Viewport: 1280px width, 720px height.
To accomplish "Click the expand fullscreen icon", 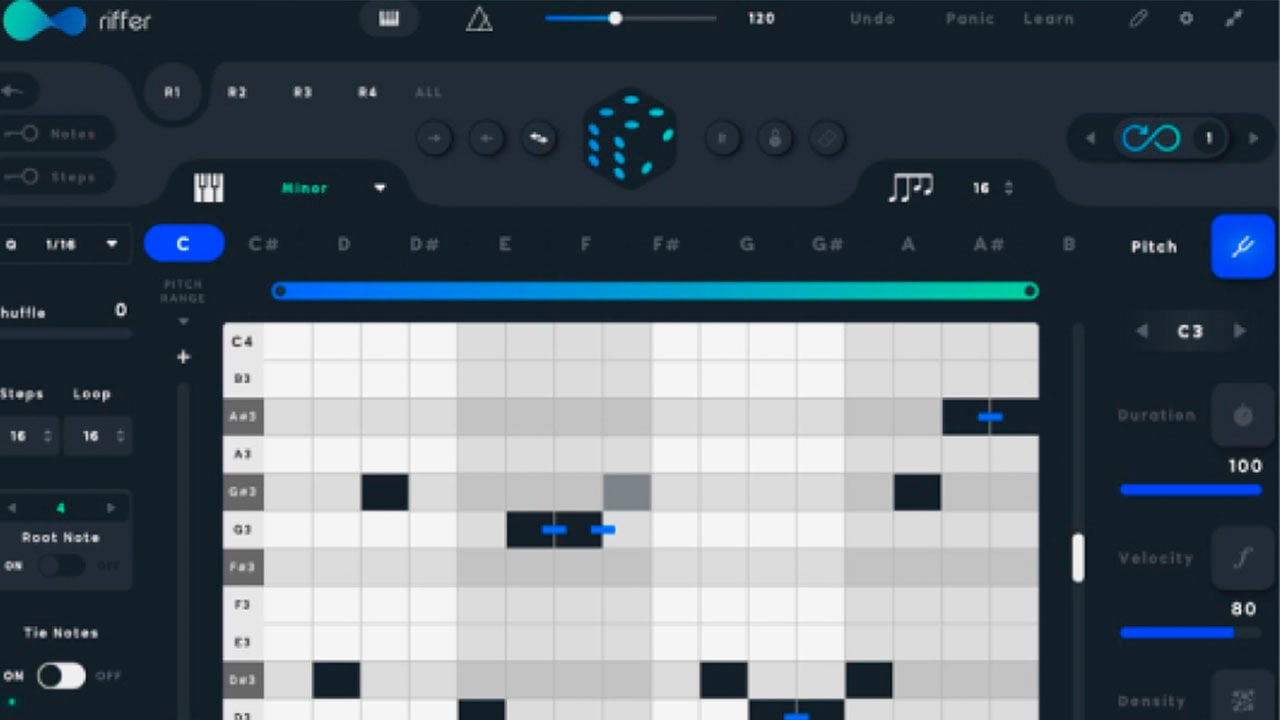I will pyautogui.click(x=1236, y=19).
